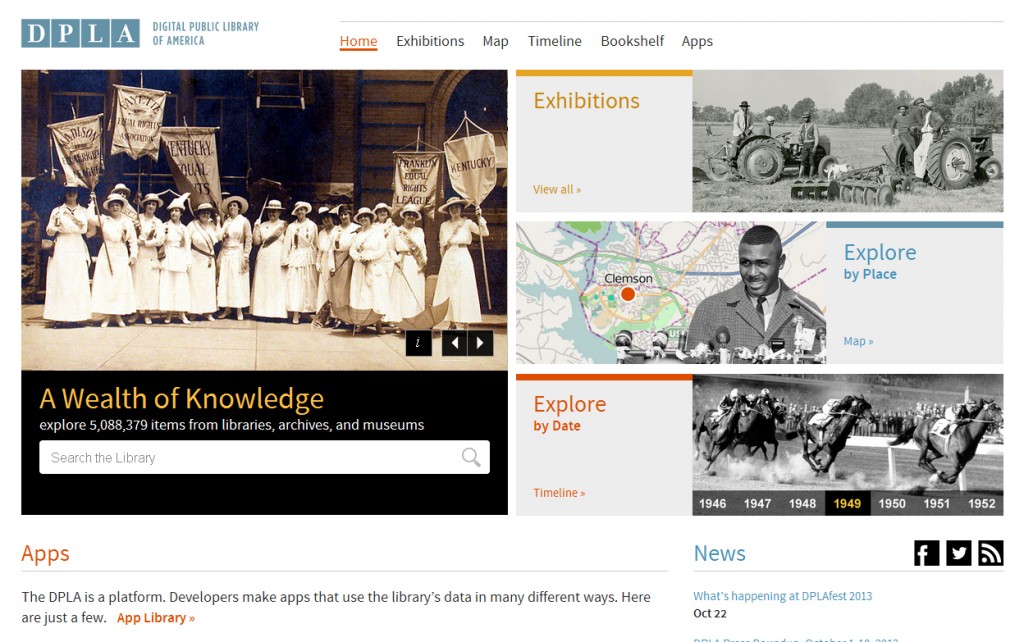Follow the Timeline » link
This screenshot has height=642, width=1024.
559,493
